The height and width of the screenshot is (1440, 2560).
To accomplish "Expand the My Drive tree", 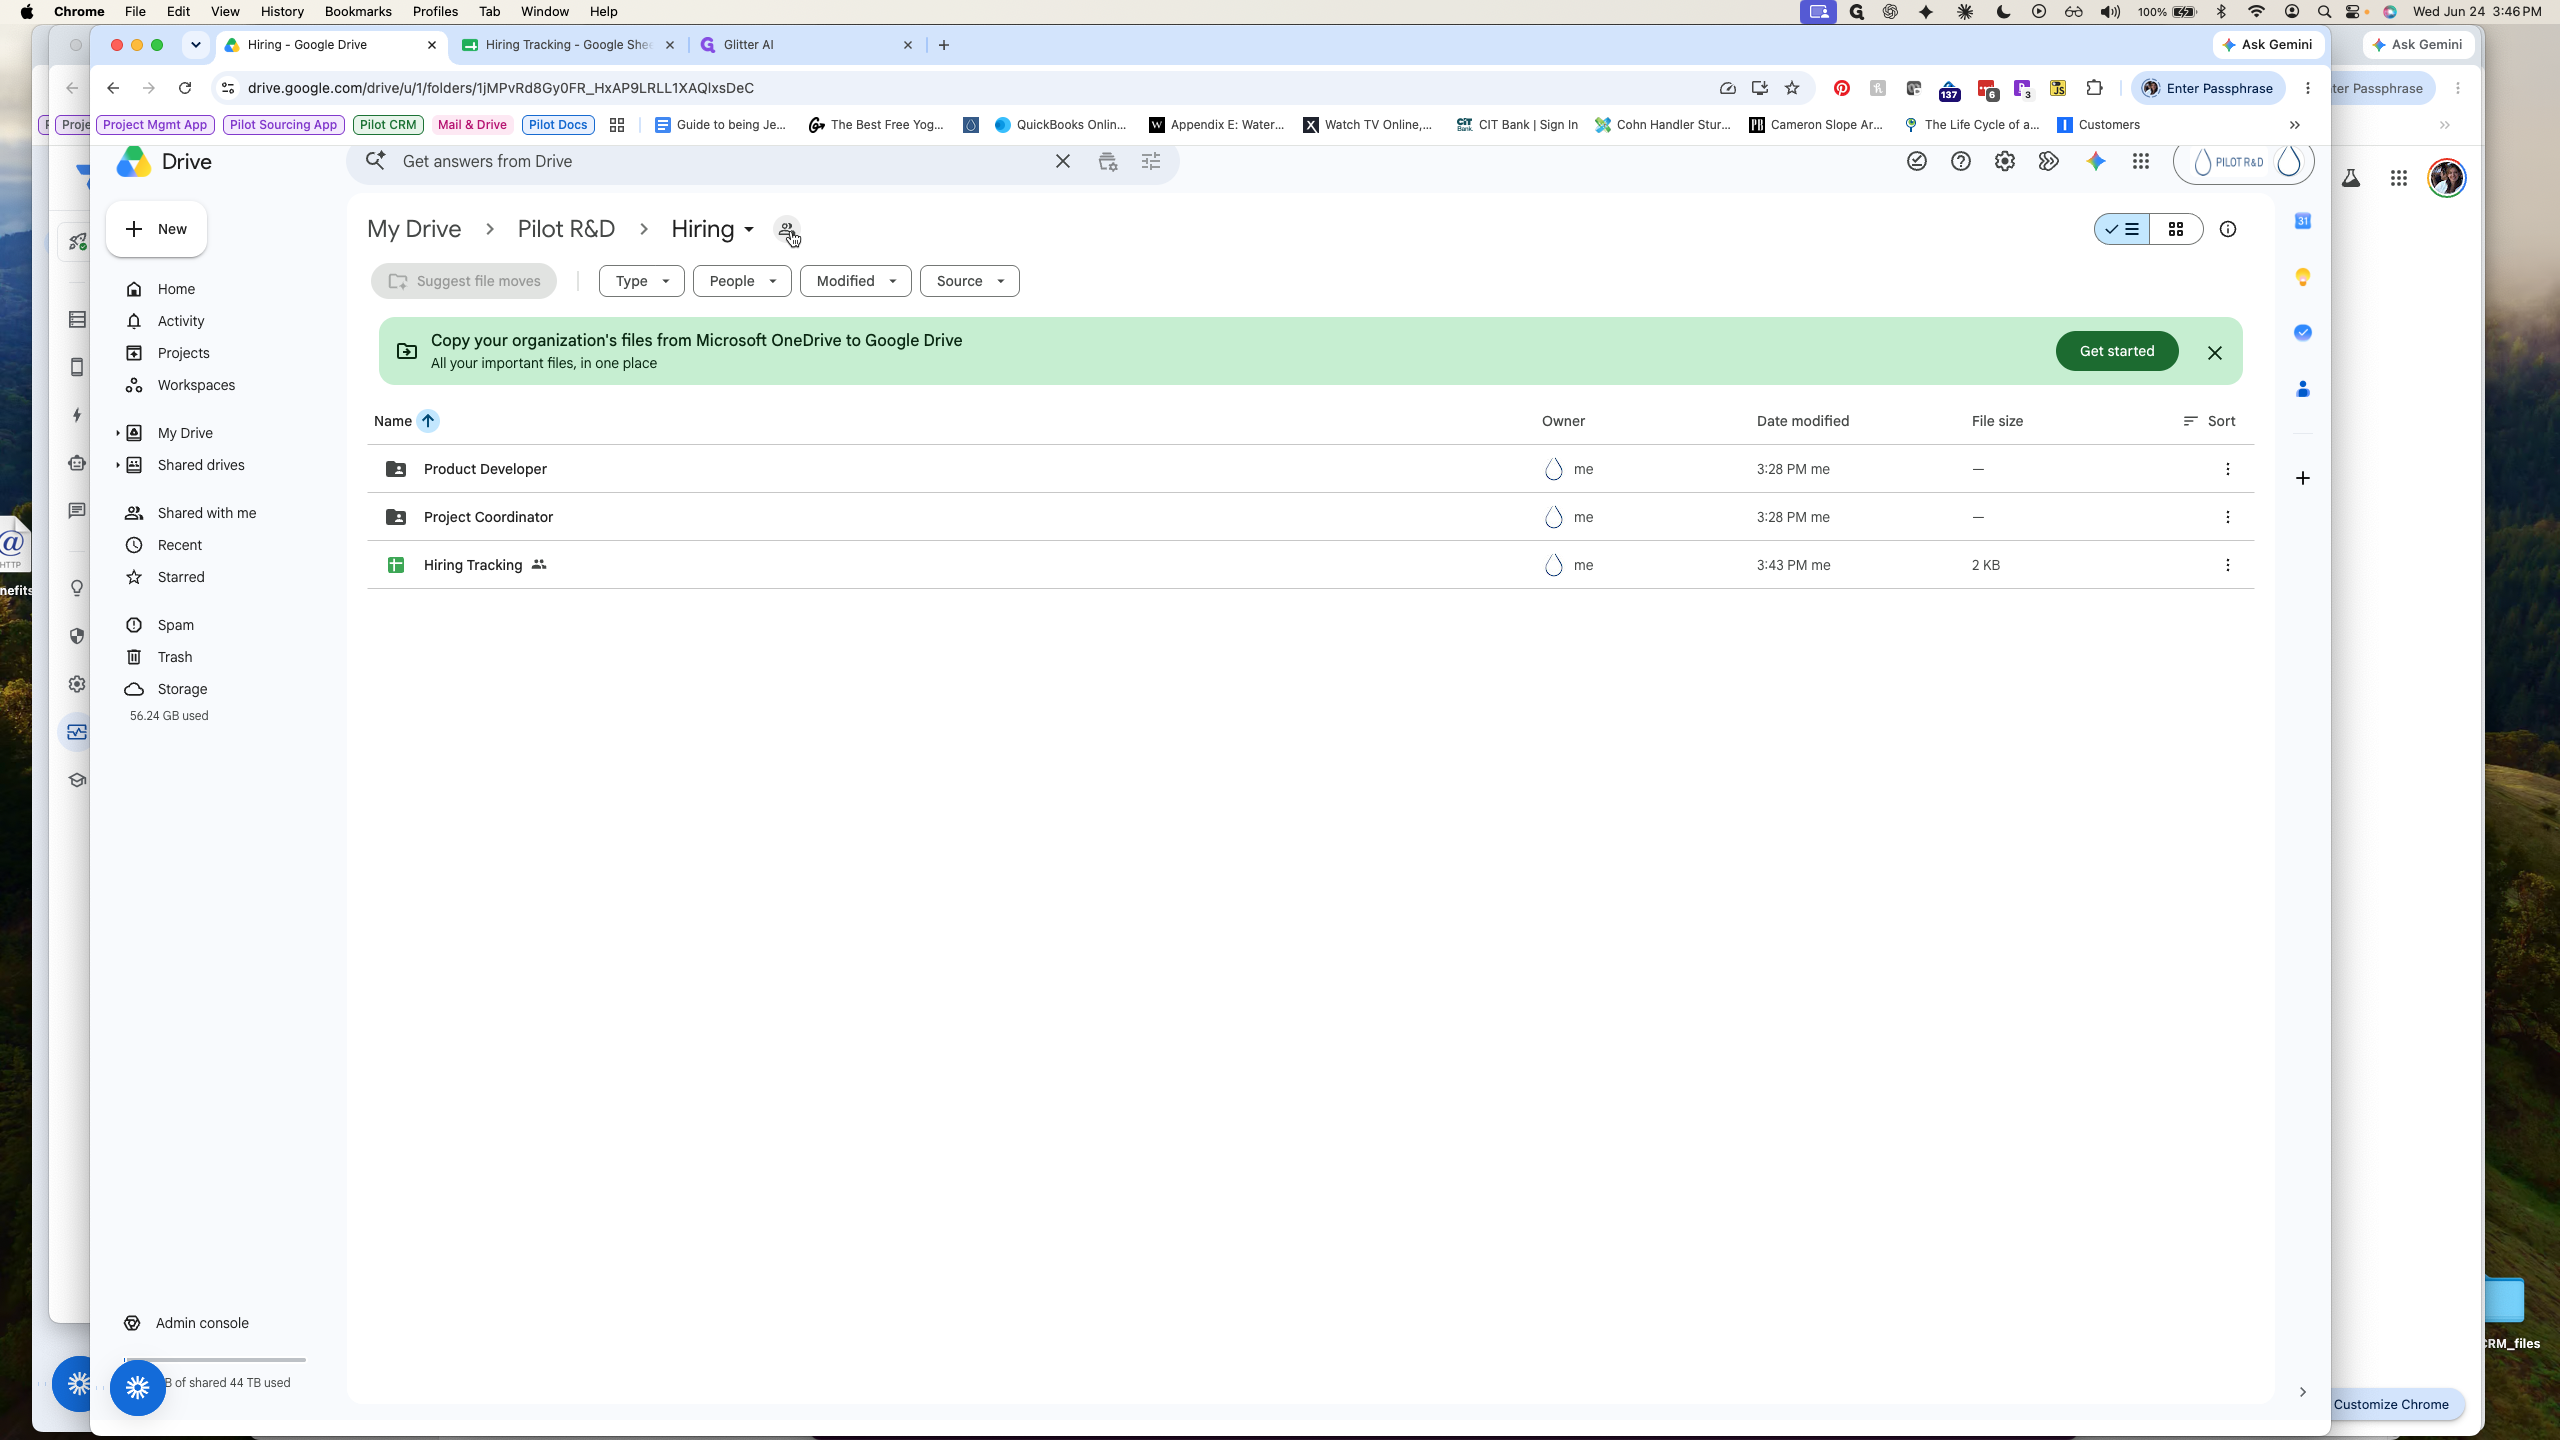I will pyautogui.click(x=118, y=433).
